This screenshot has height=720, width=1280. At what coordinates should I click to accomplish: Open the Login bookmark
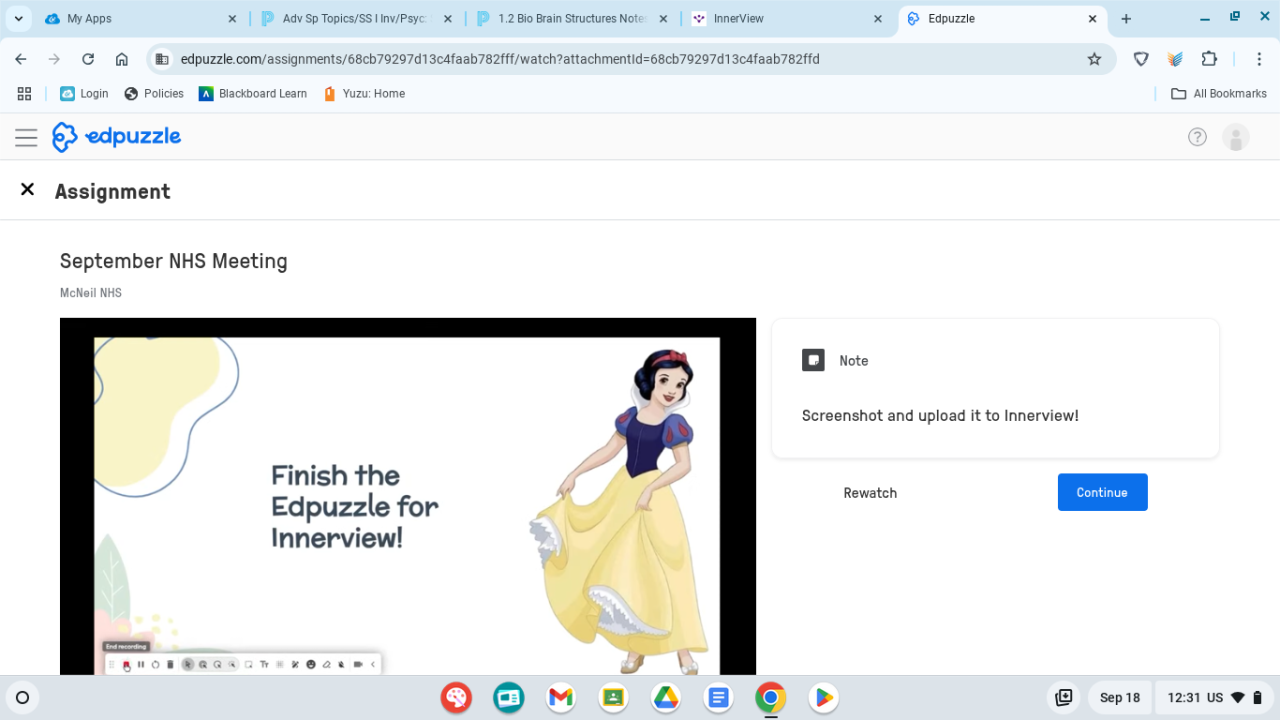(x=84, y=93)
